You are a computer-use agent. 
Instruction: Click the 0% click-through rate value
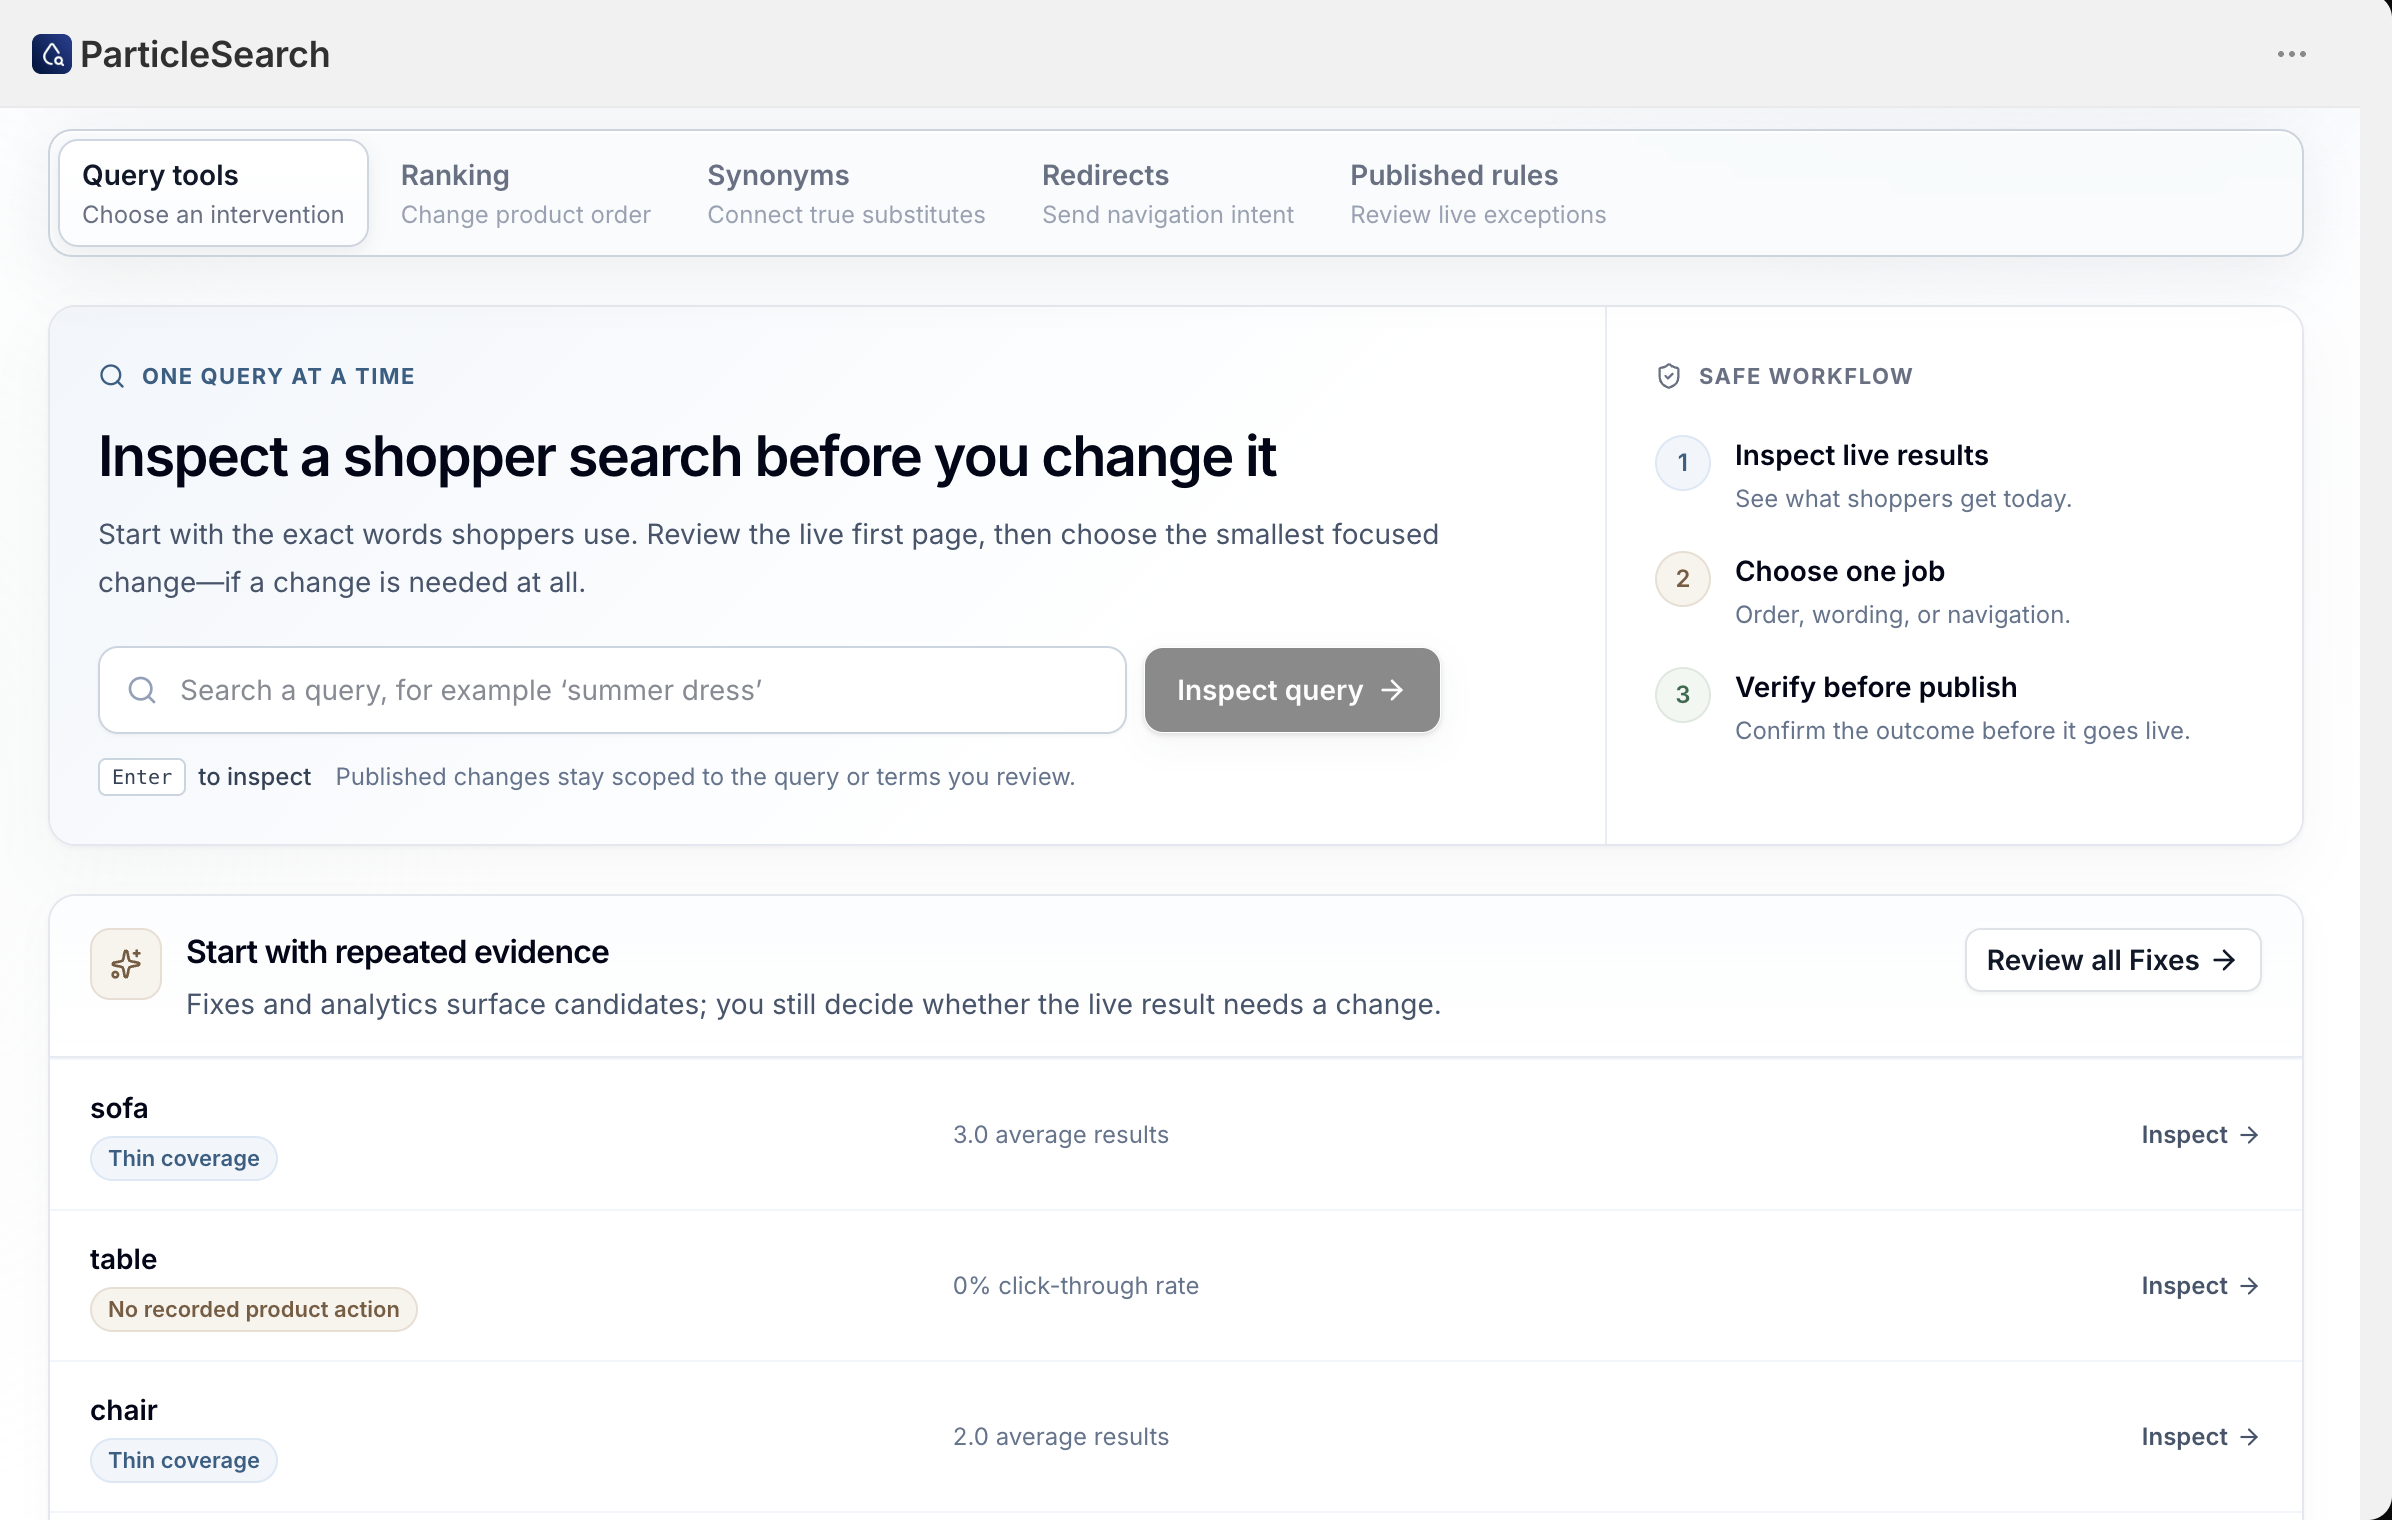pos(1076,1286)
